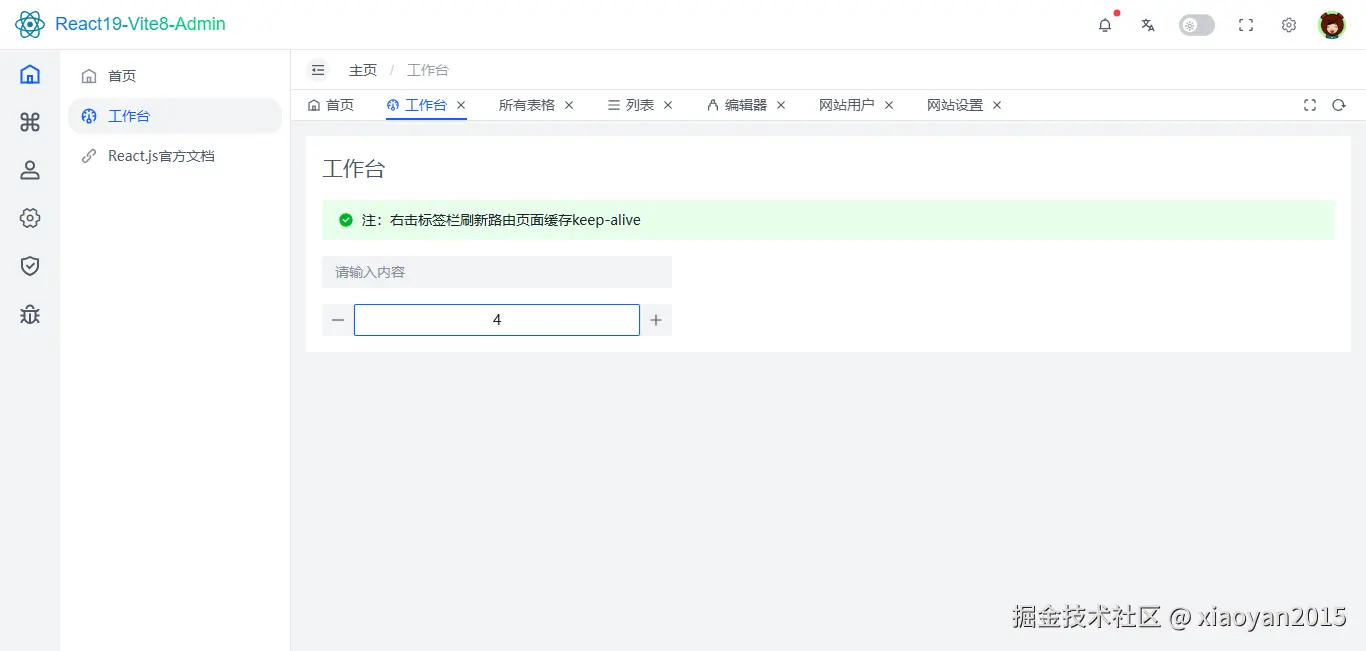
Task: Open 首页 in the side menu
Action: coord(175,76)
